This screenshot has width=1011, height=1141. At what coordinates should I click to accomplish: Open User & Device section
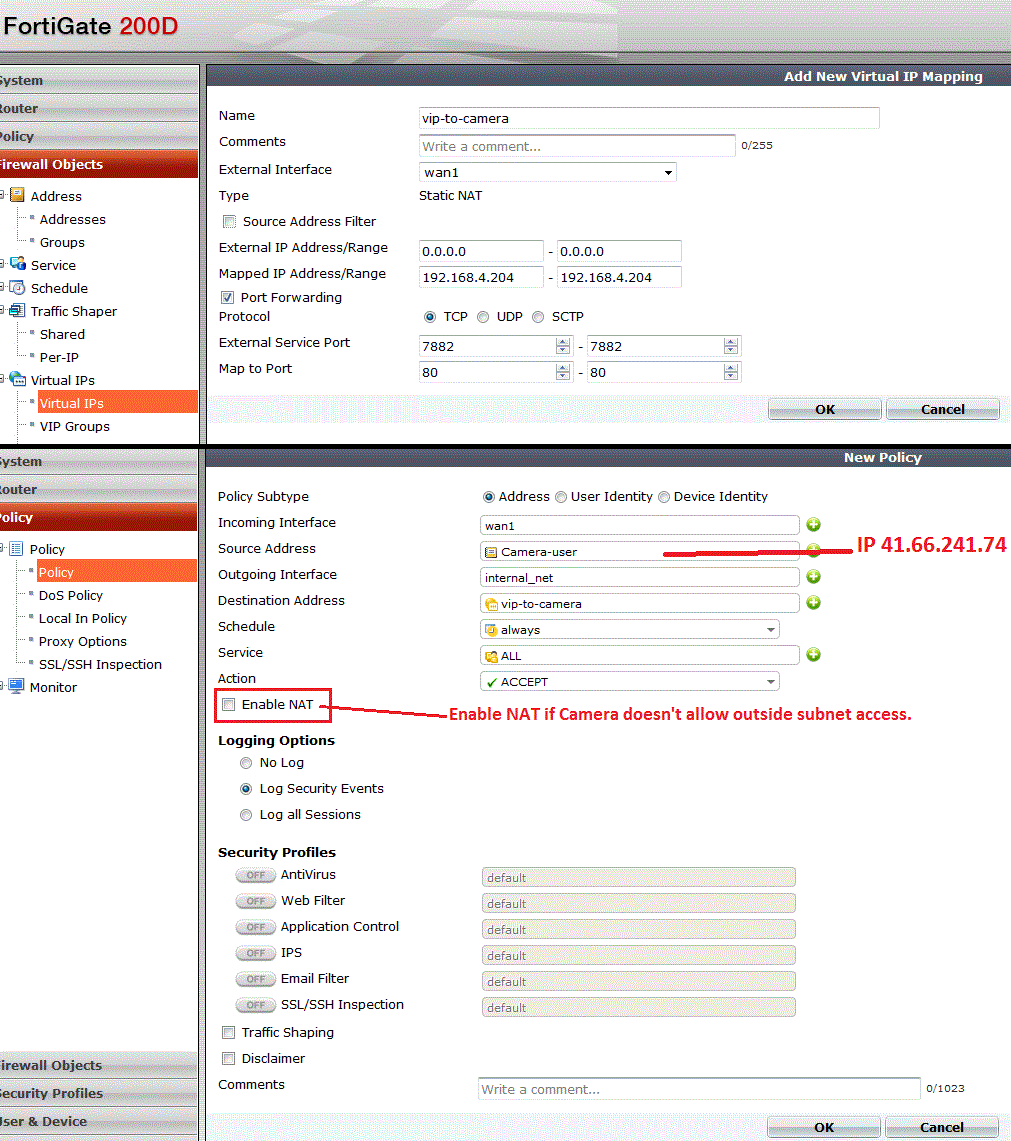[98, 1121]
